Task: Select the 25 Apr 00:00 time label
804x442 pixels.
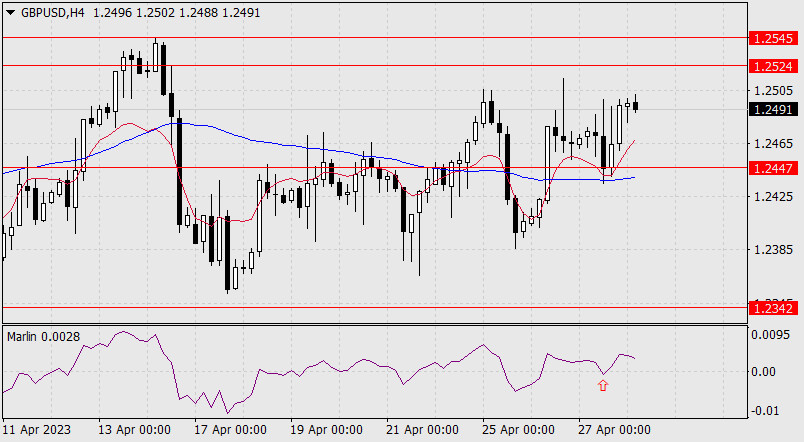Action: [x=519, y=429]
